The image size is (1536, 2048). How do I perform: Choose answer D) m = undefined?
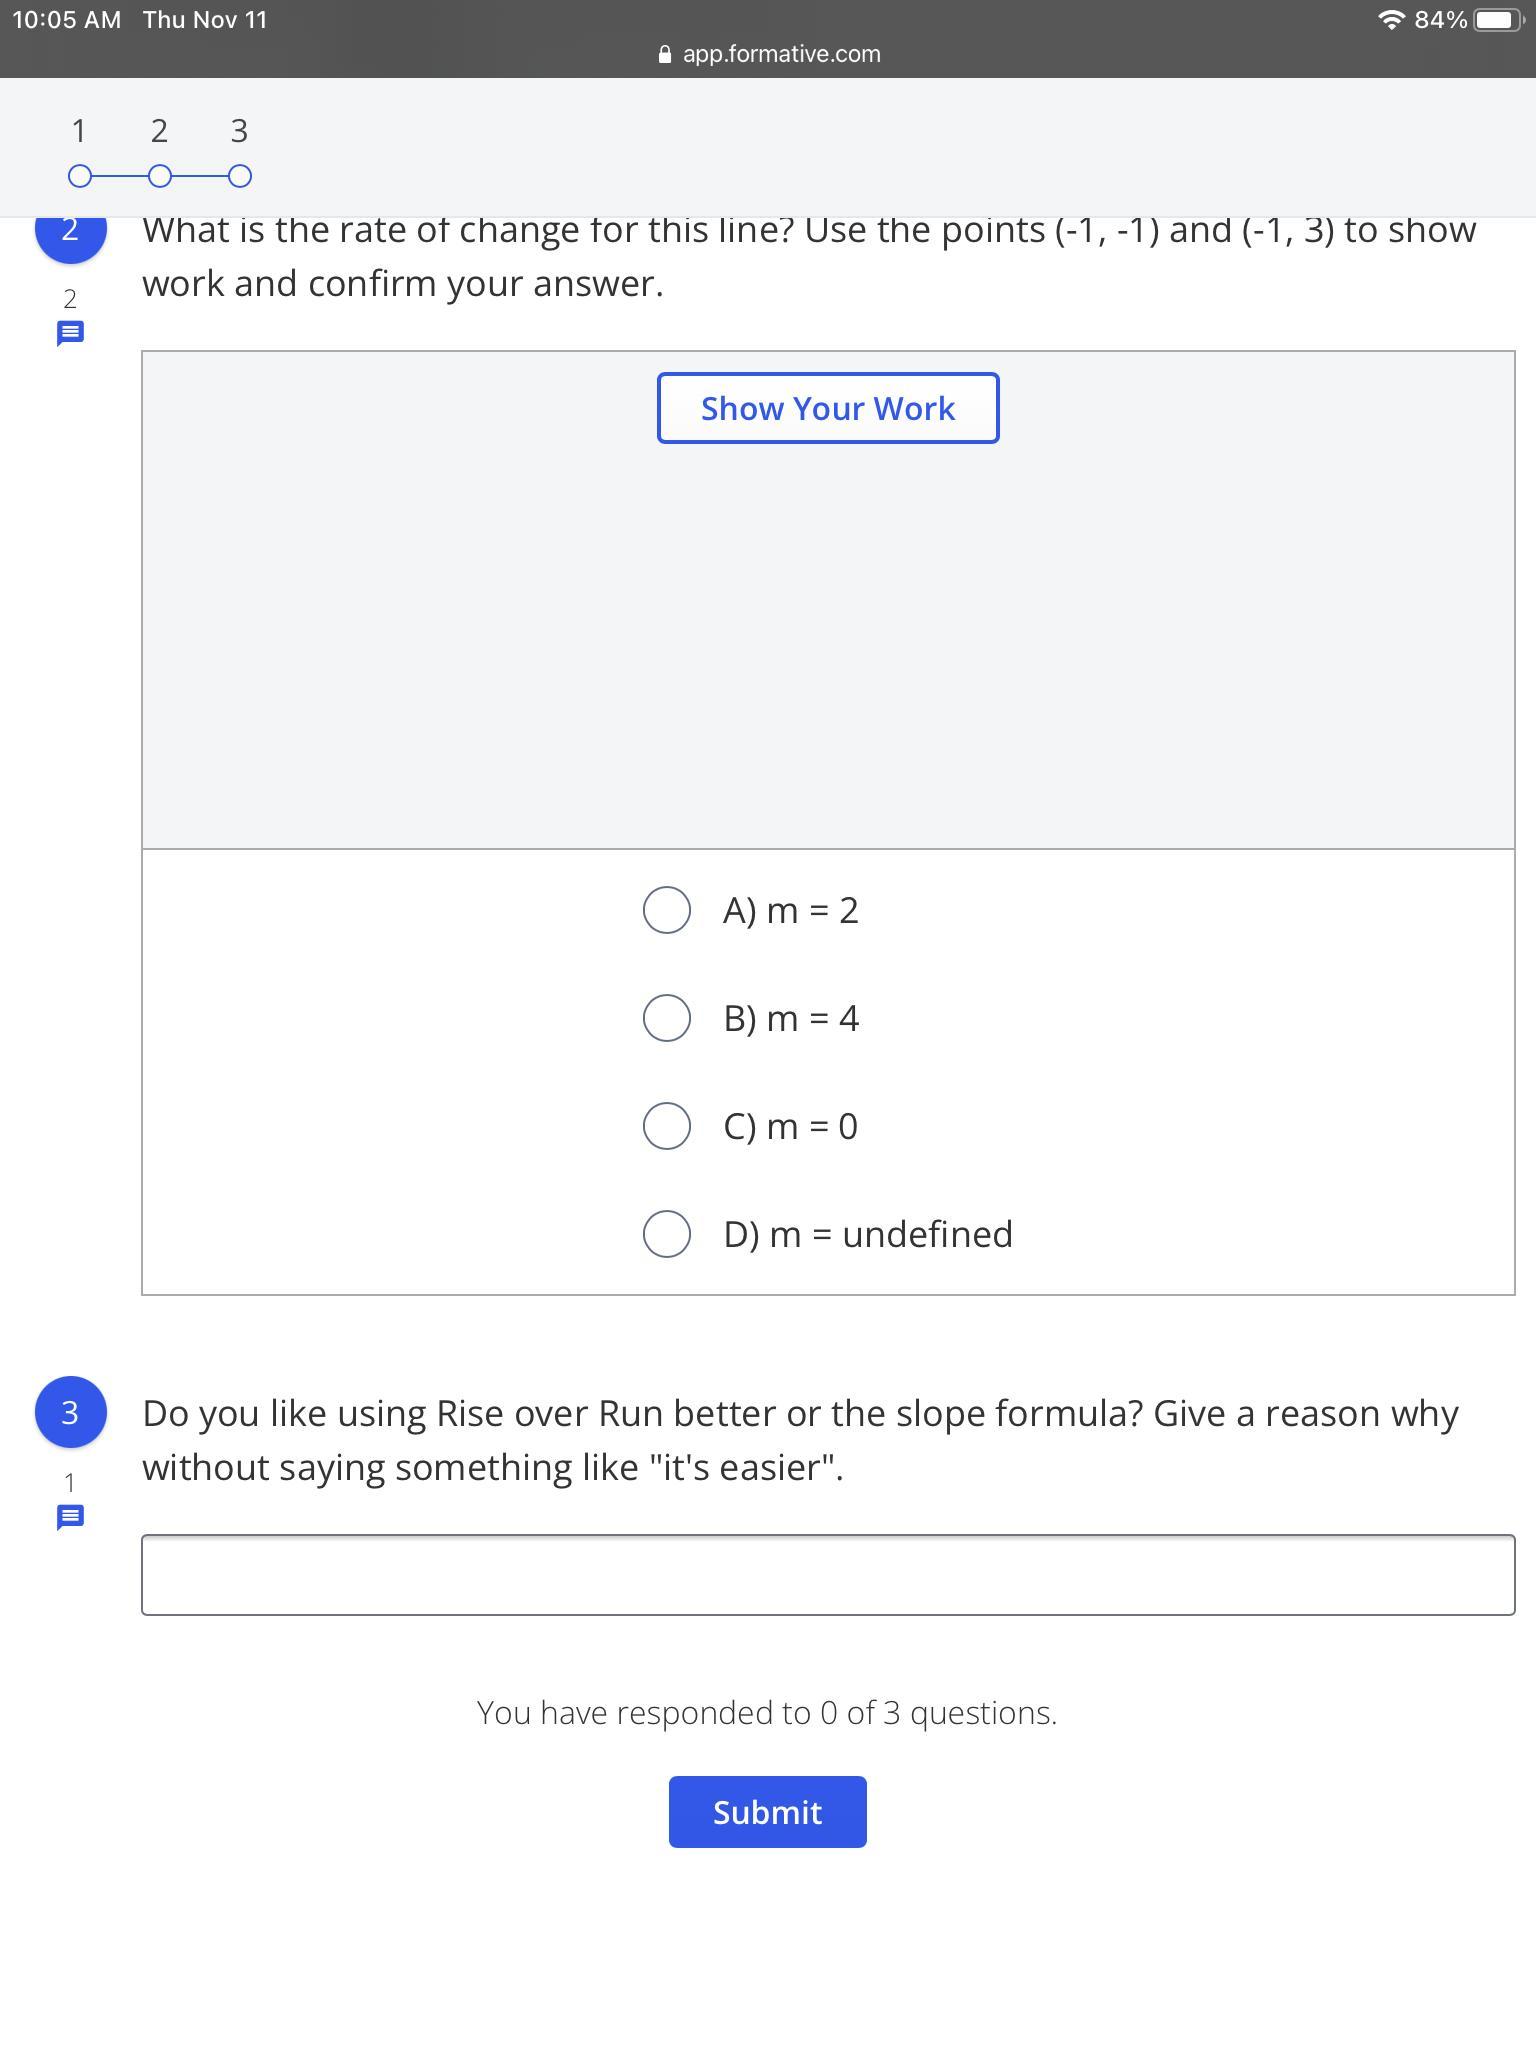point(667,1234)
